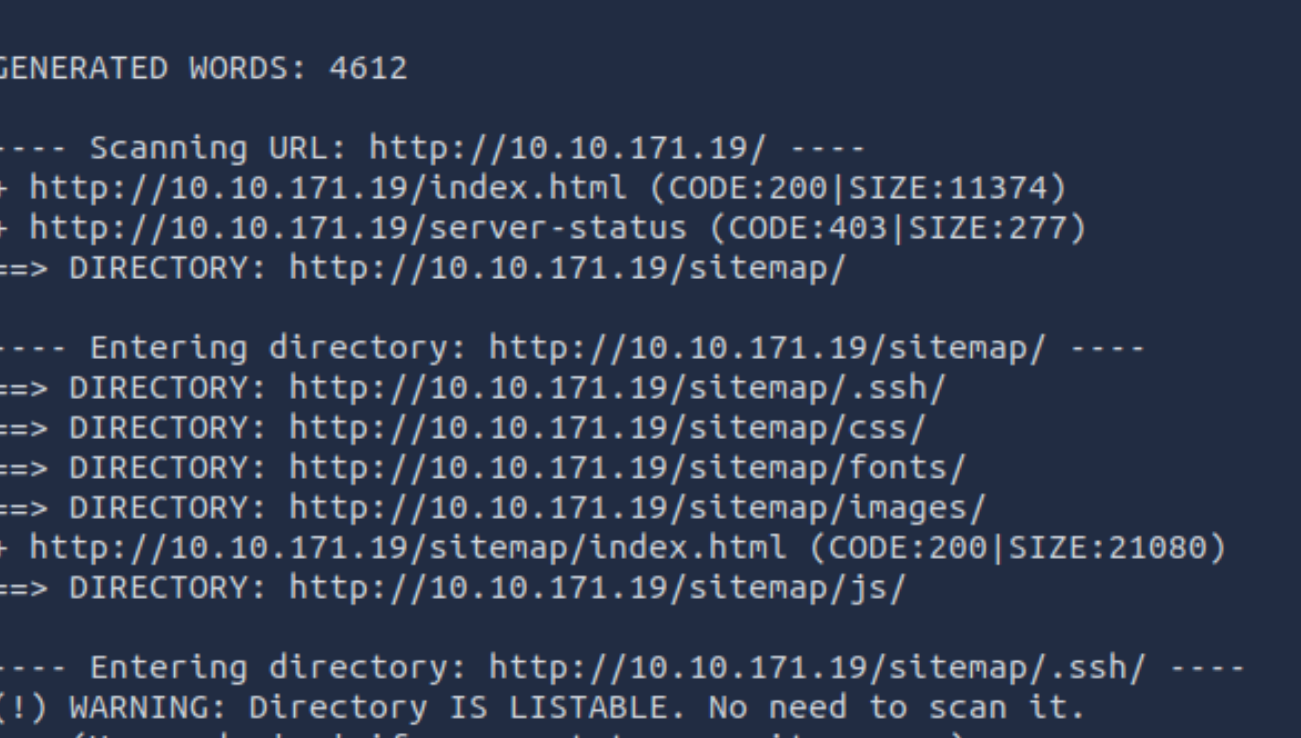Click the sitemap/ URL on the first DIRECTORY line
1301x738 pixels.
pos(567,268)
